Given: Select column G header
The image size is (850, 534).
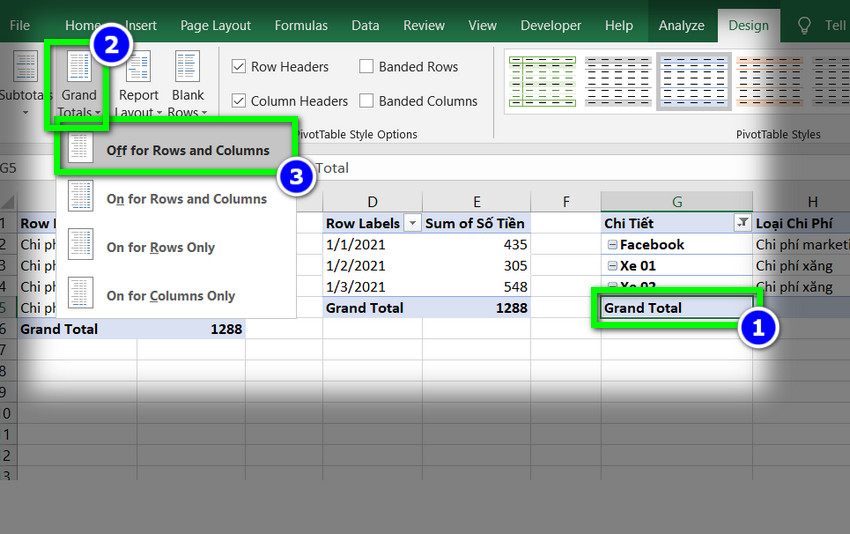Looking at the screenshot, I should point(677,202).
